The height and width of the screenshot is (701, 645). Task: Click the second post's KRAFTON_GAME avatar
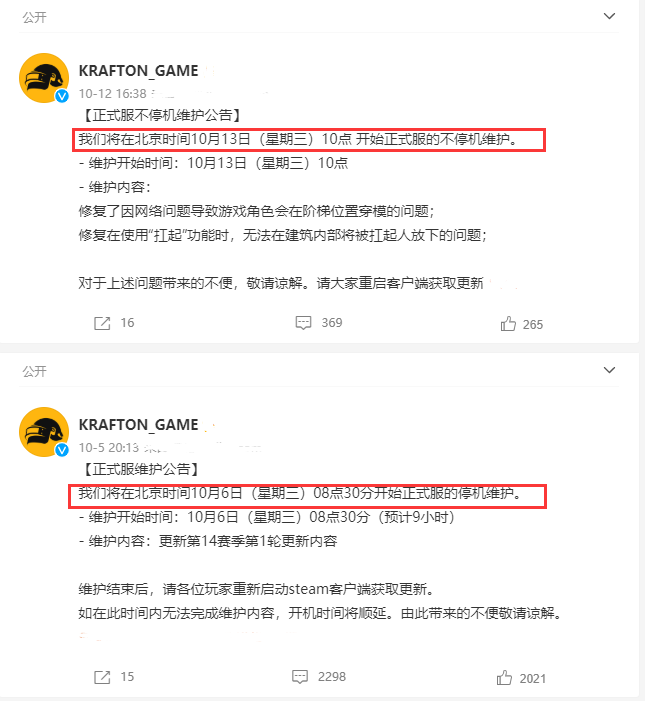click(x=44, y=432)
